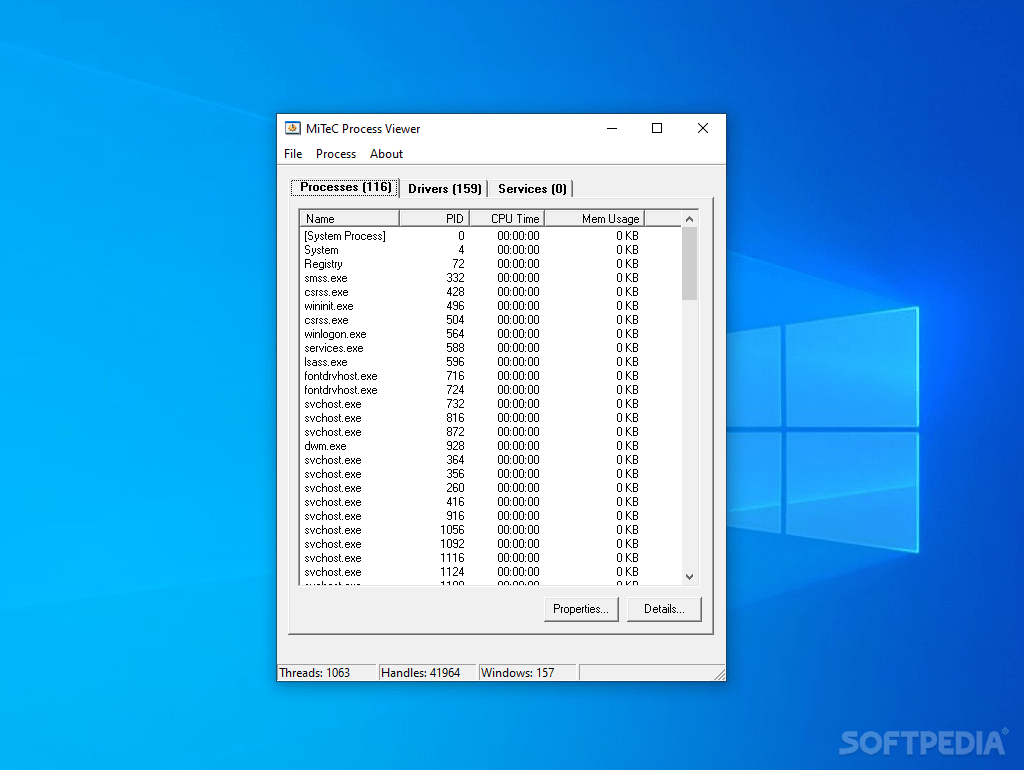Open the Process menu
1024x770 pixels.
click(336, 153)
